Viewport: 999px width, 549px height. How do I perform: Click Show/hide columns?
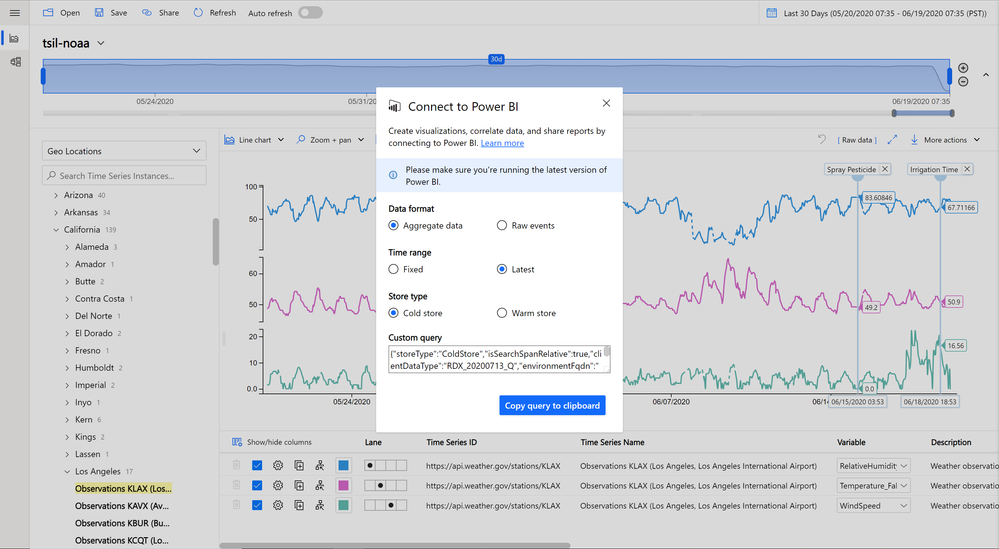(x=272, y=442)
